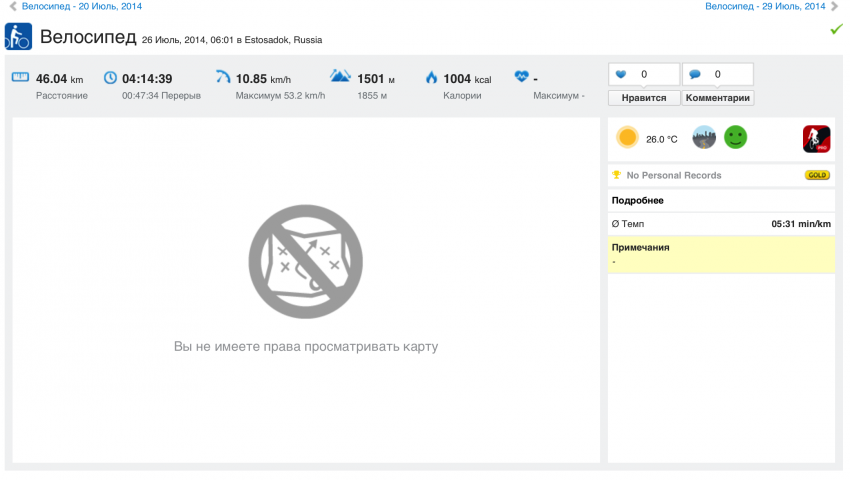The width and height of the screenshot is (850, 480).
Task: Click the speedometer average speed icon
Action: (223, 77)
